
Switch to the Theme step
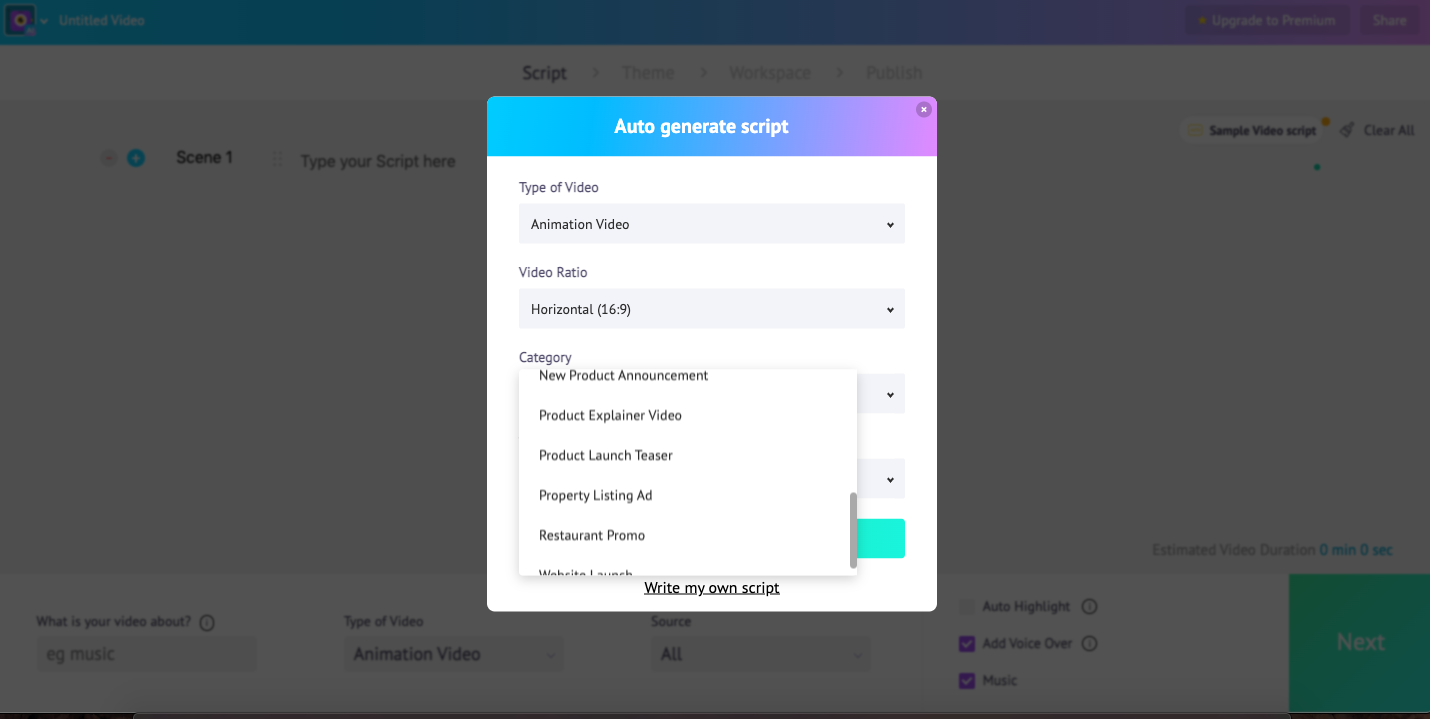coord(648,72)
